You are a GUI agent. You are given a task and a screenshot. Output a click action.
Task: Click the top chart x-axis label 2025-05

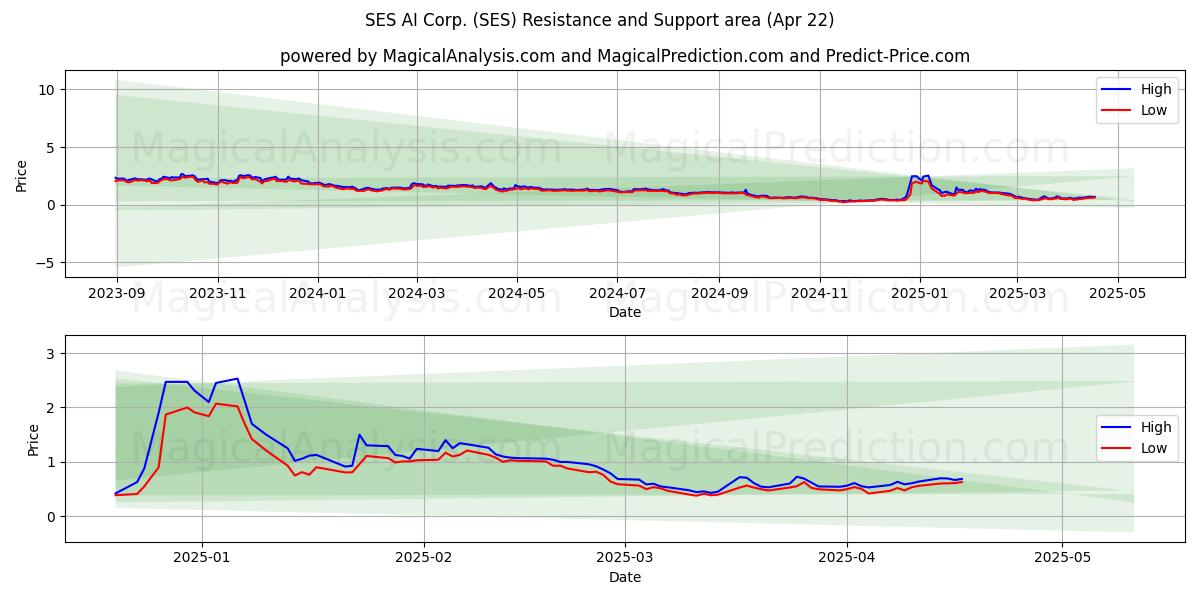point(1116,294)
